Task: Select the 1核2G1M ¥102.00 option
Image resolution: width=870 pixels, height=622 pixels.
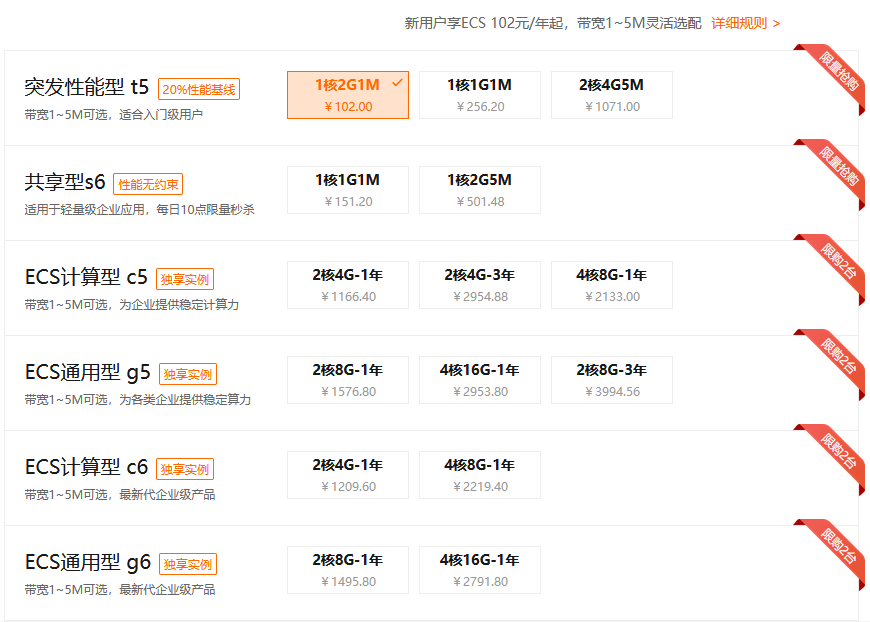Action: point(347,95)
